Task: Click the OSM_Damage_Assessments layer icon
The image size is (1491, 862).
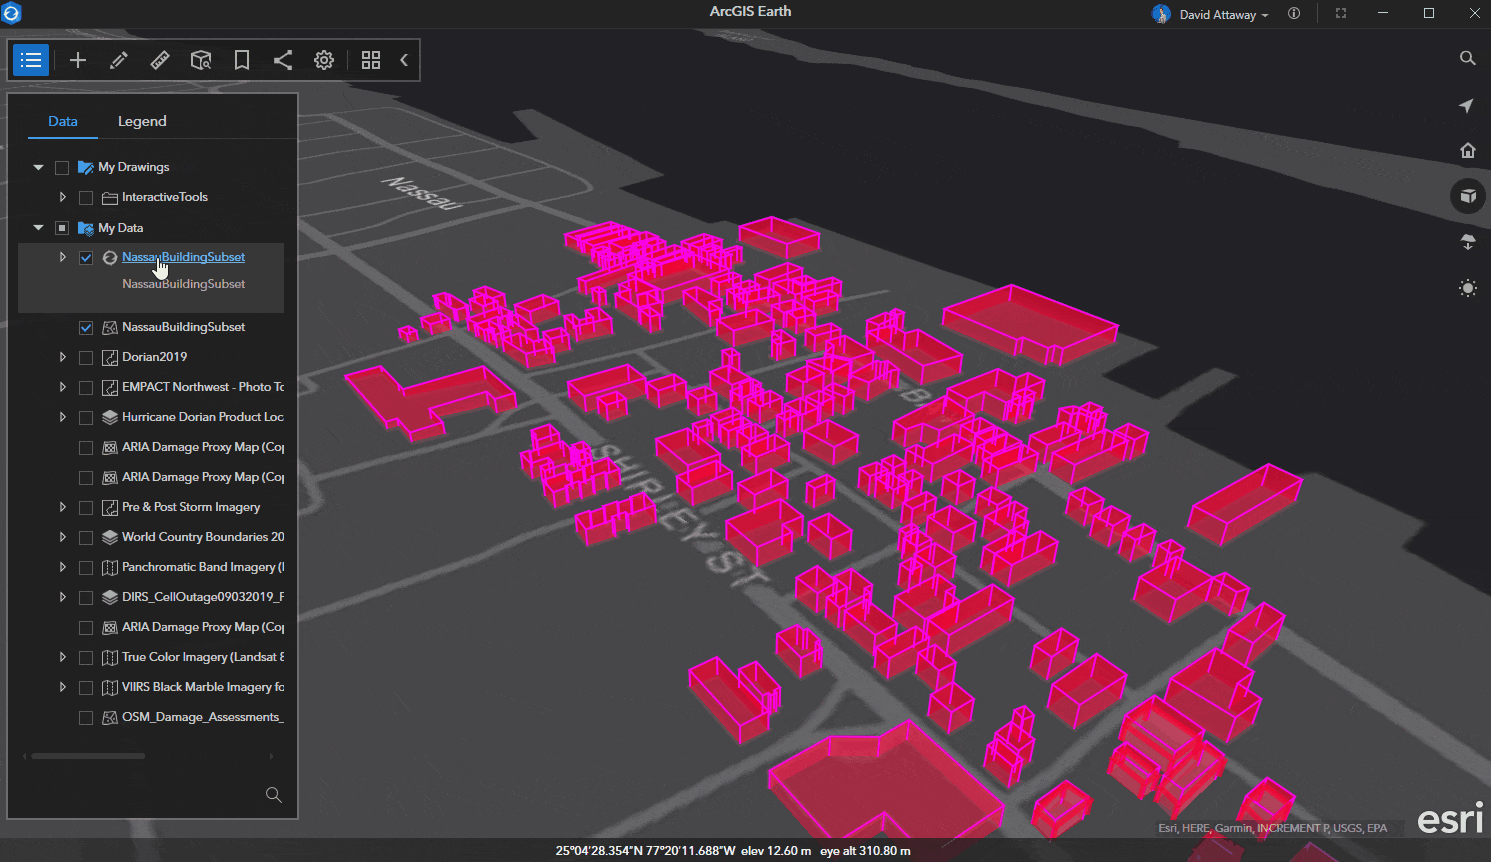Action: 110,717
